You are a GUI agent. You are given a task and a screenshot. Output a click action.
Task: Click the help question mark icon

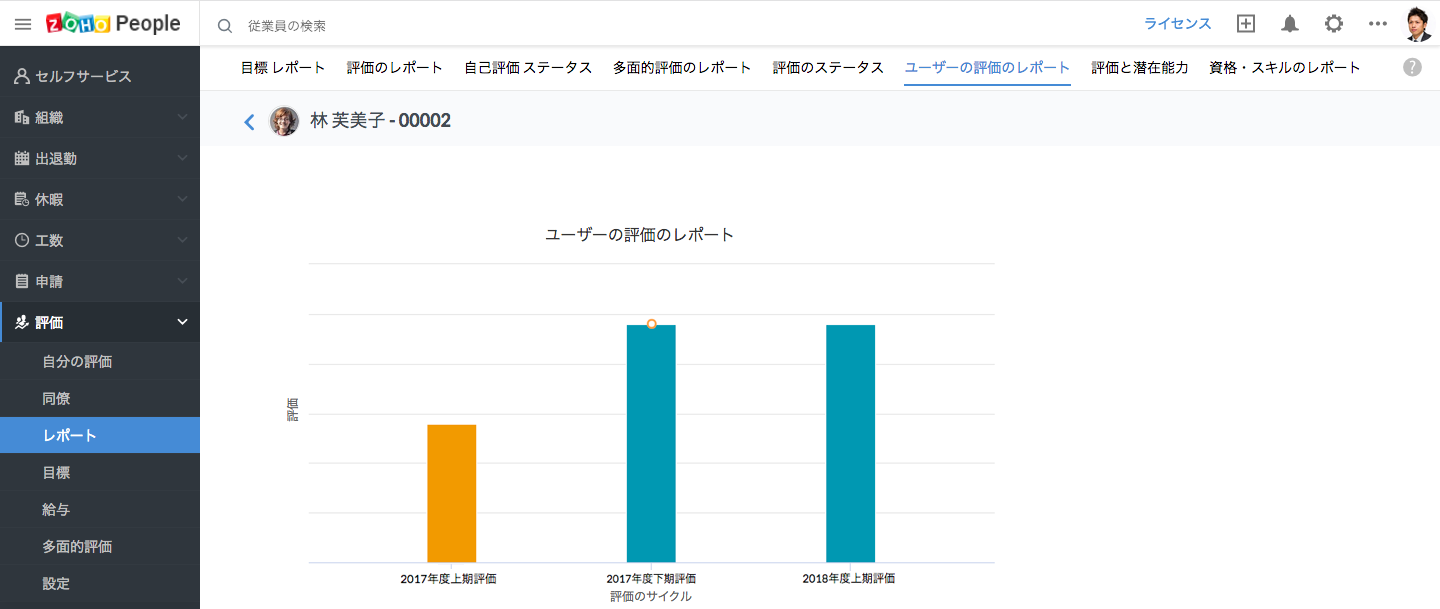[1412, 67]
